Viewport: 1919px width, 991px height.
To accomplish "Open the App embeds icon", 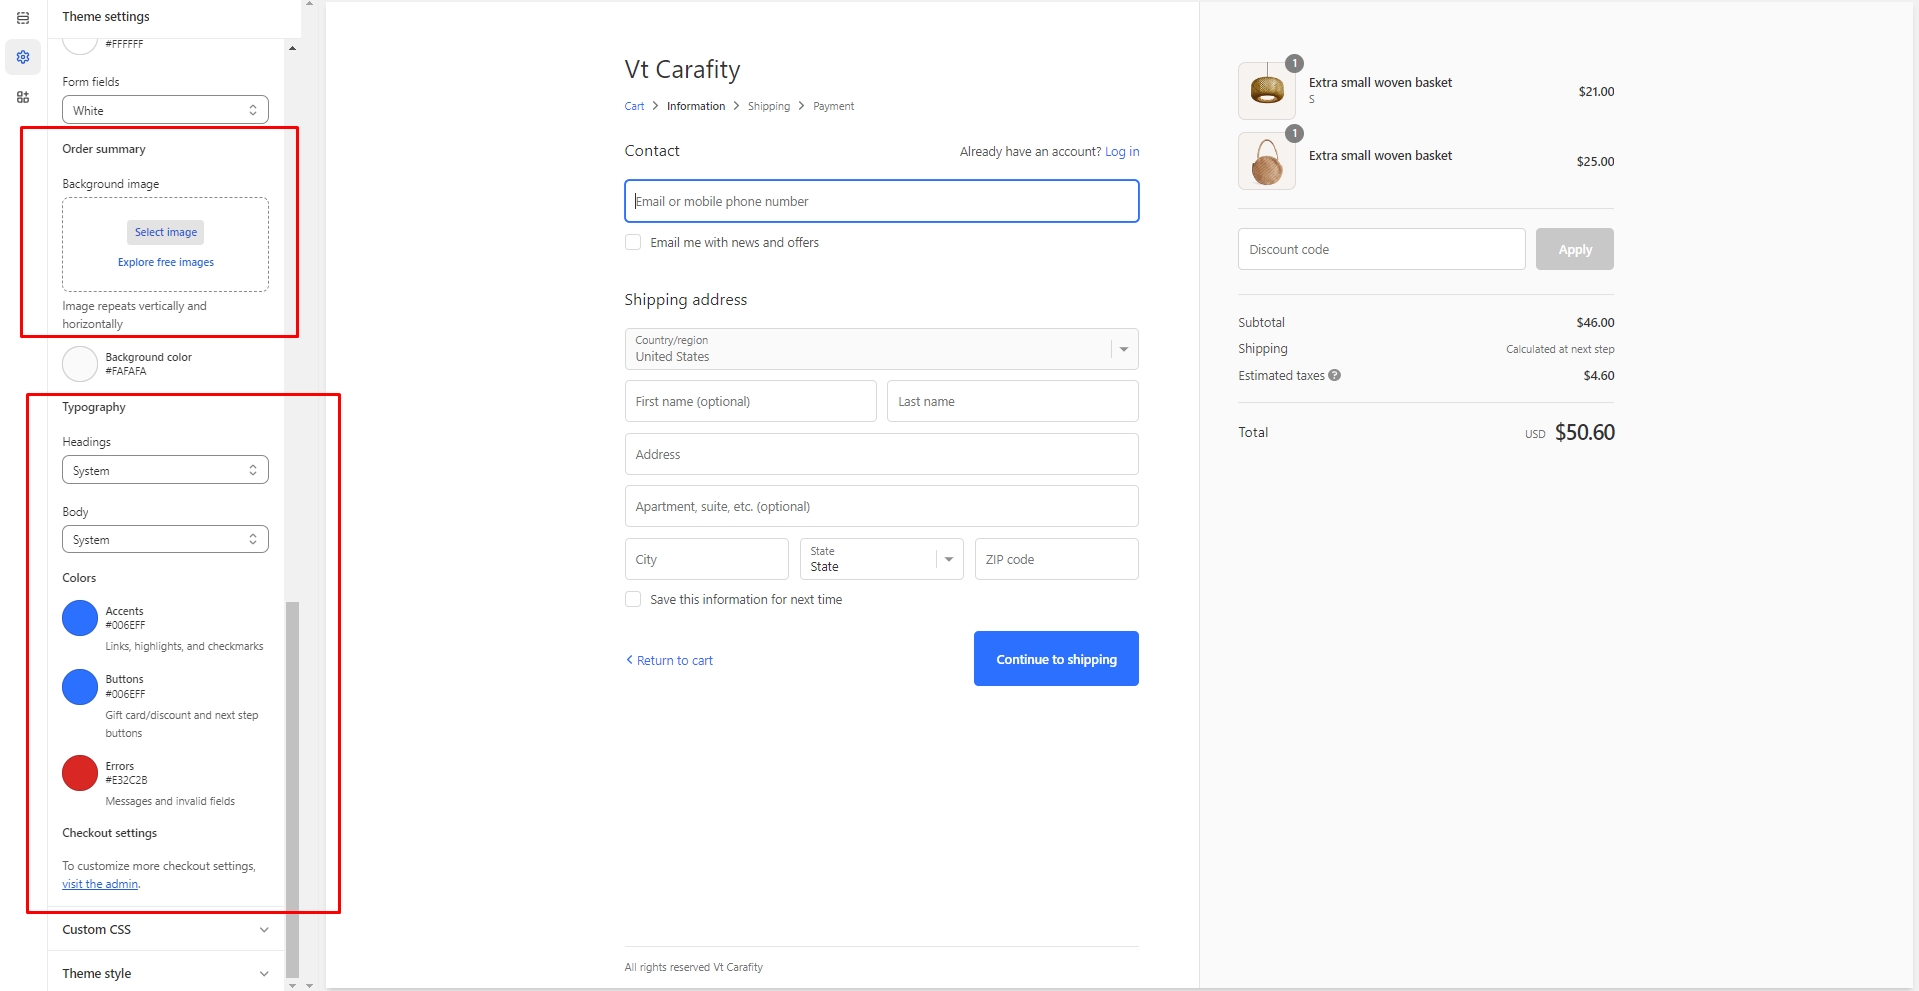I will point(23,97).
